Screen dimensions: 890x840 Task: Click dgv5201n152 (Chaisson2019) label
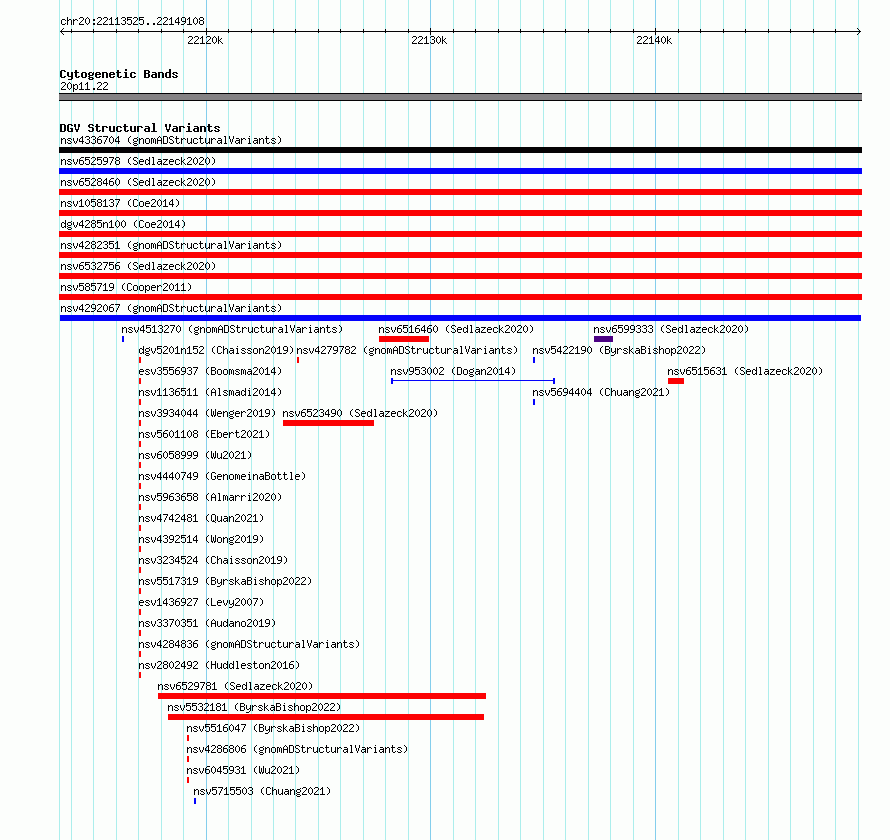[x=216, y=350]
